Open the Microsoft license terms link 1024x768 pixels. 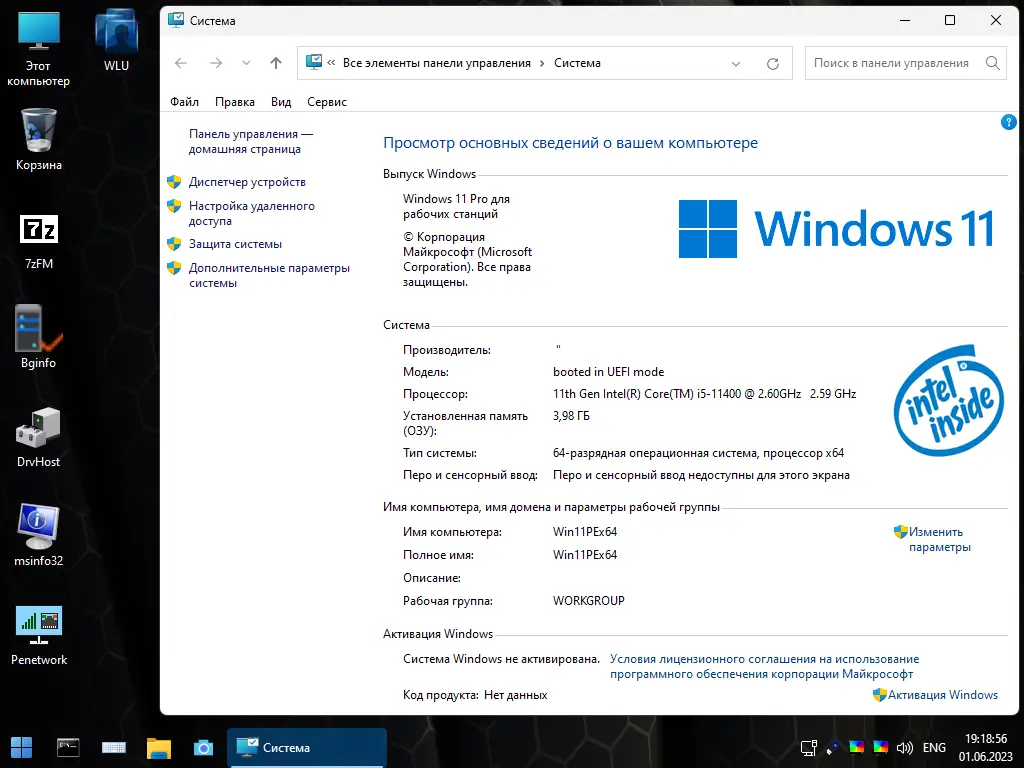click(x=764, y=667)
